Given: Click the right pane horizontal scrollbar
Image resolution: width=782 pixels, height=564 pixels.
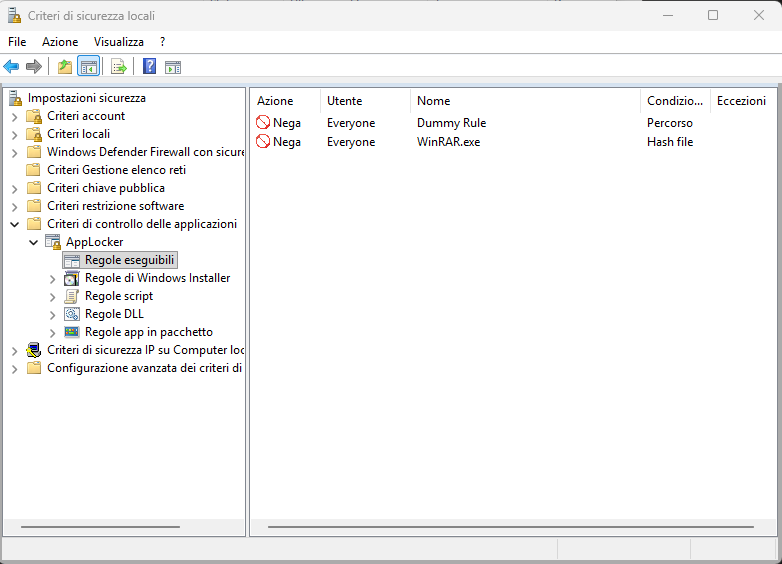Looking at the screenshot, I should coord(511,527).
